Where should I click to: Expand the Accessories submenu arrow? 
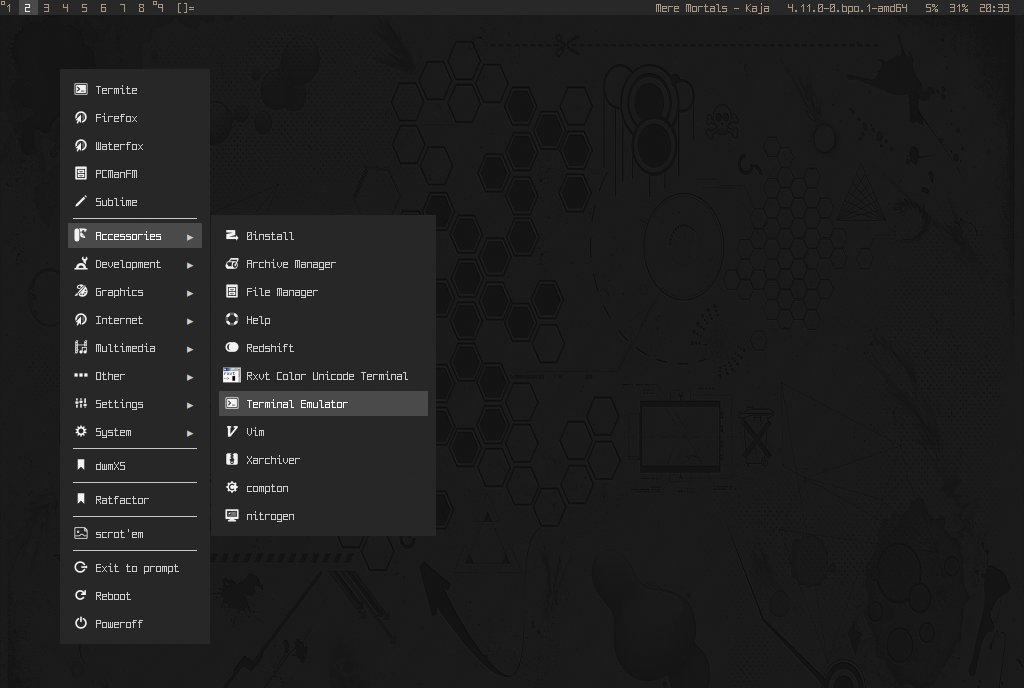(190, 237)
